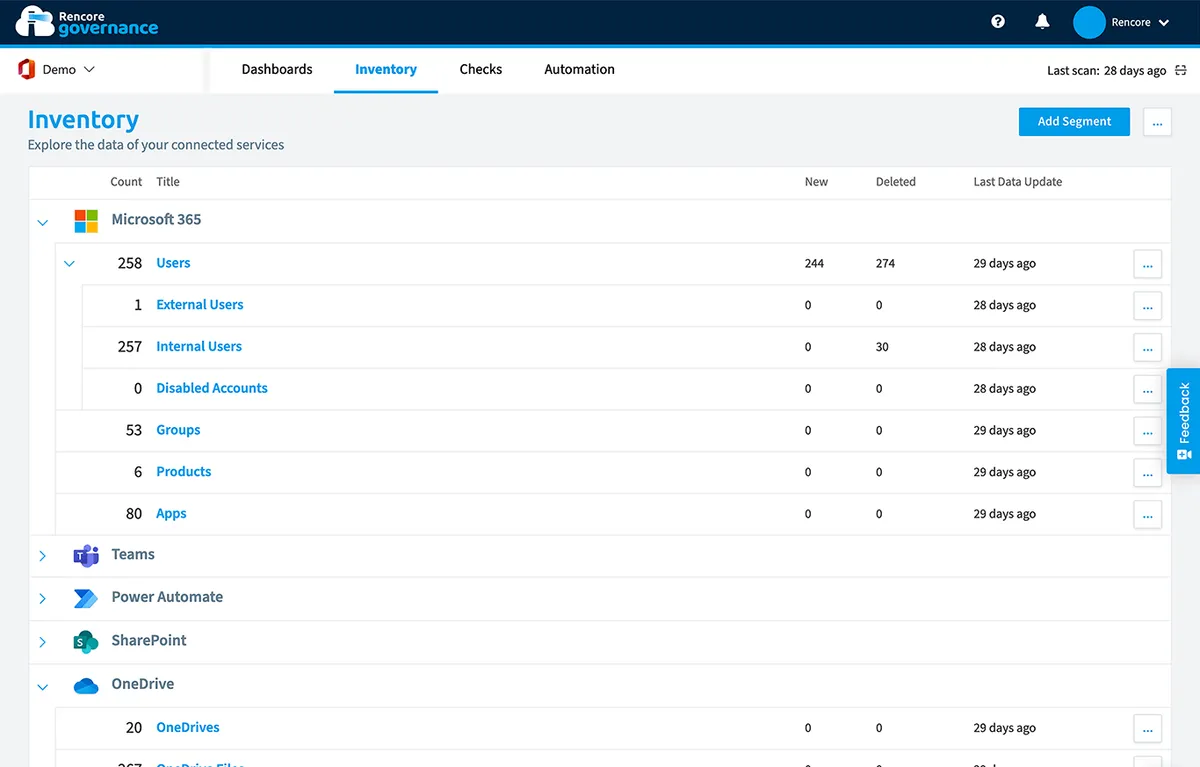Click the SharePoint service icon
This screenshot has width=1200, height=767.
[x=86, y=641]
